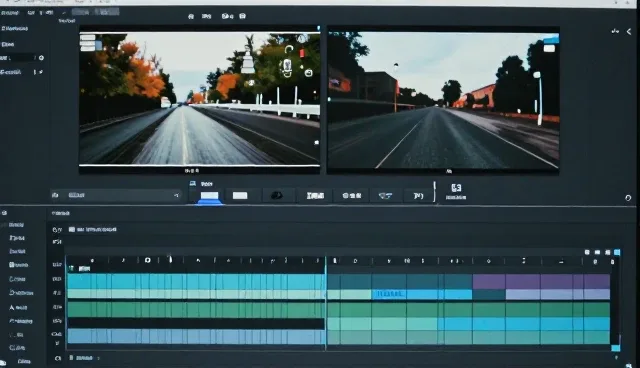Click the labeled icon right of the toolbar's vertical divider
Screen dimensions: 640x368
click(456, 191)
